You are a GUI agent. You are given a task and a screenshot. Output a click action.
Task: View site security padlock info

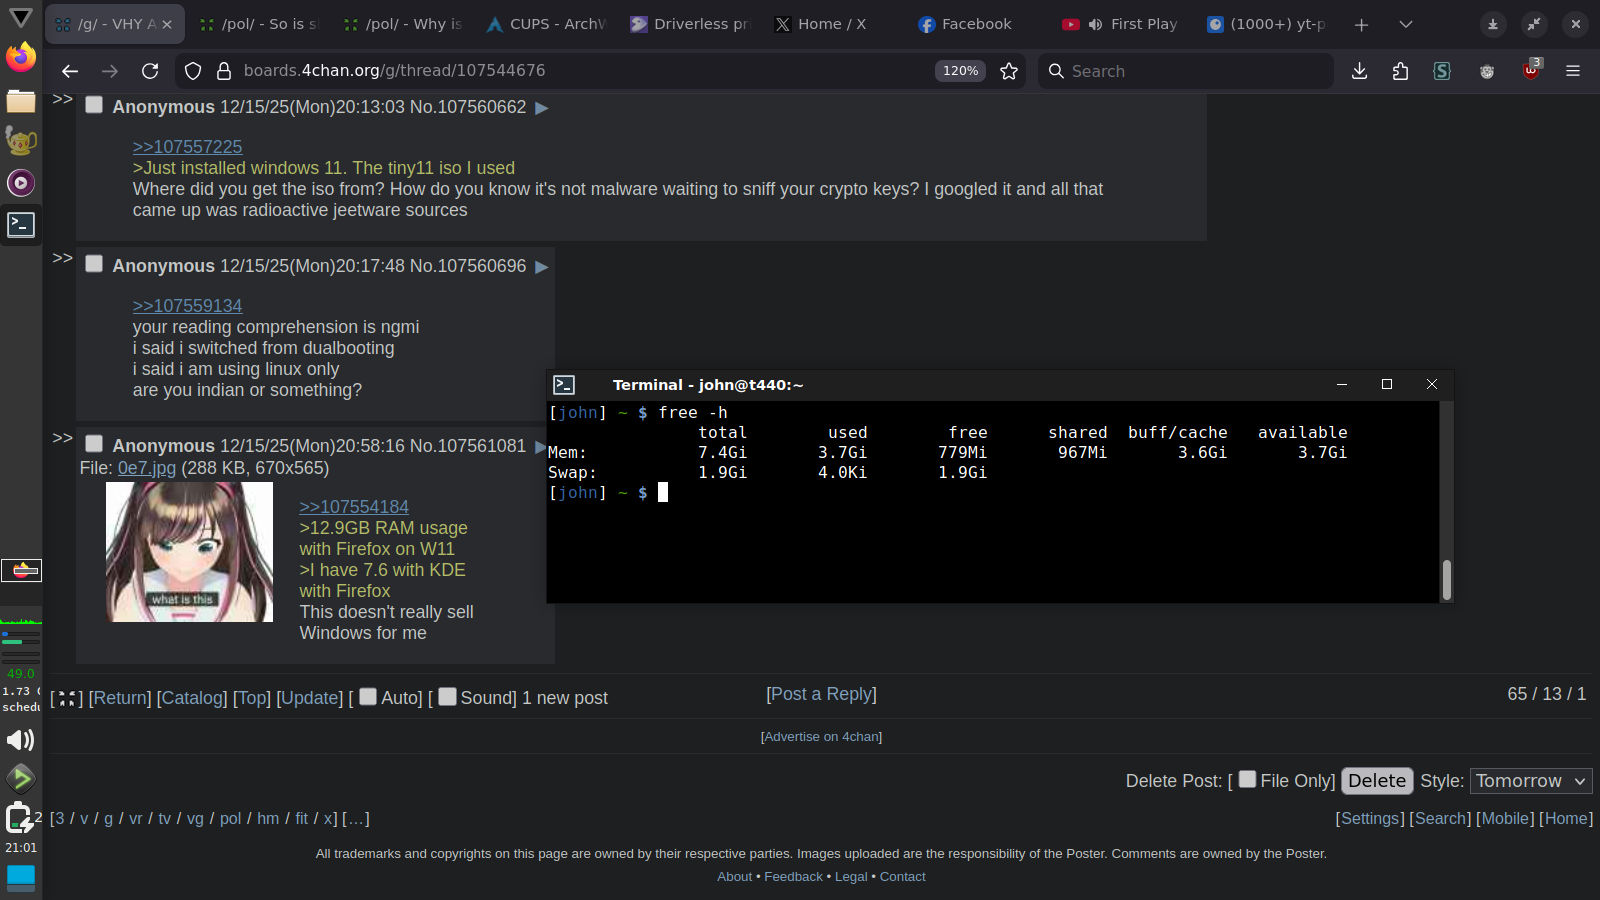[x=224, y=71]
